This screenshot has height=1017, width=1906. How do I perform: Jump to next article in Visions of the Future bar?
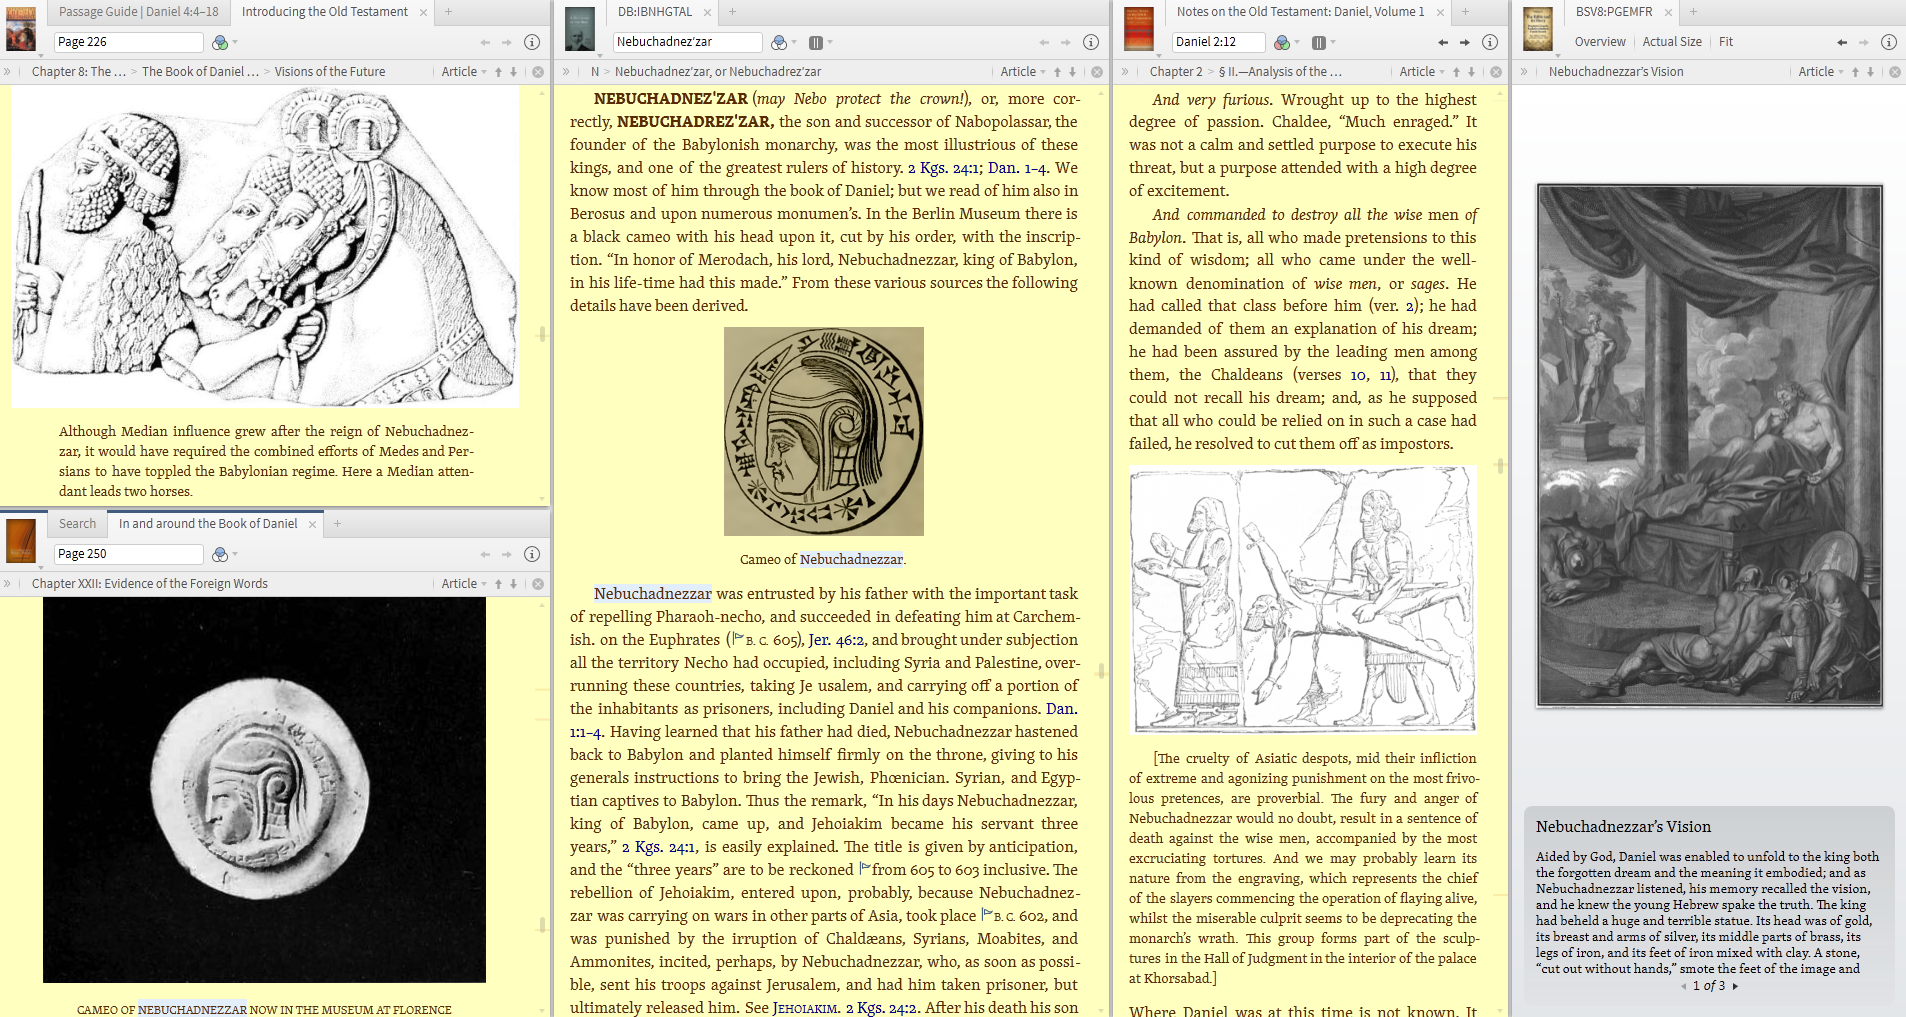coord(514,72)
